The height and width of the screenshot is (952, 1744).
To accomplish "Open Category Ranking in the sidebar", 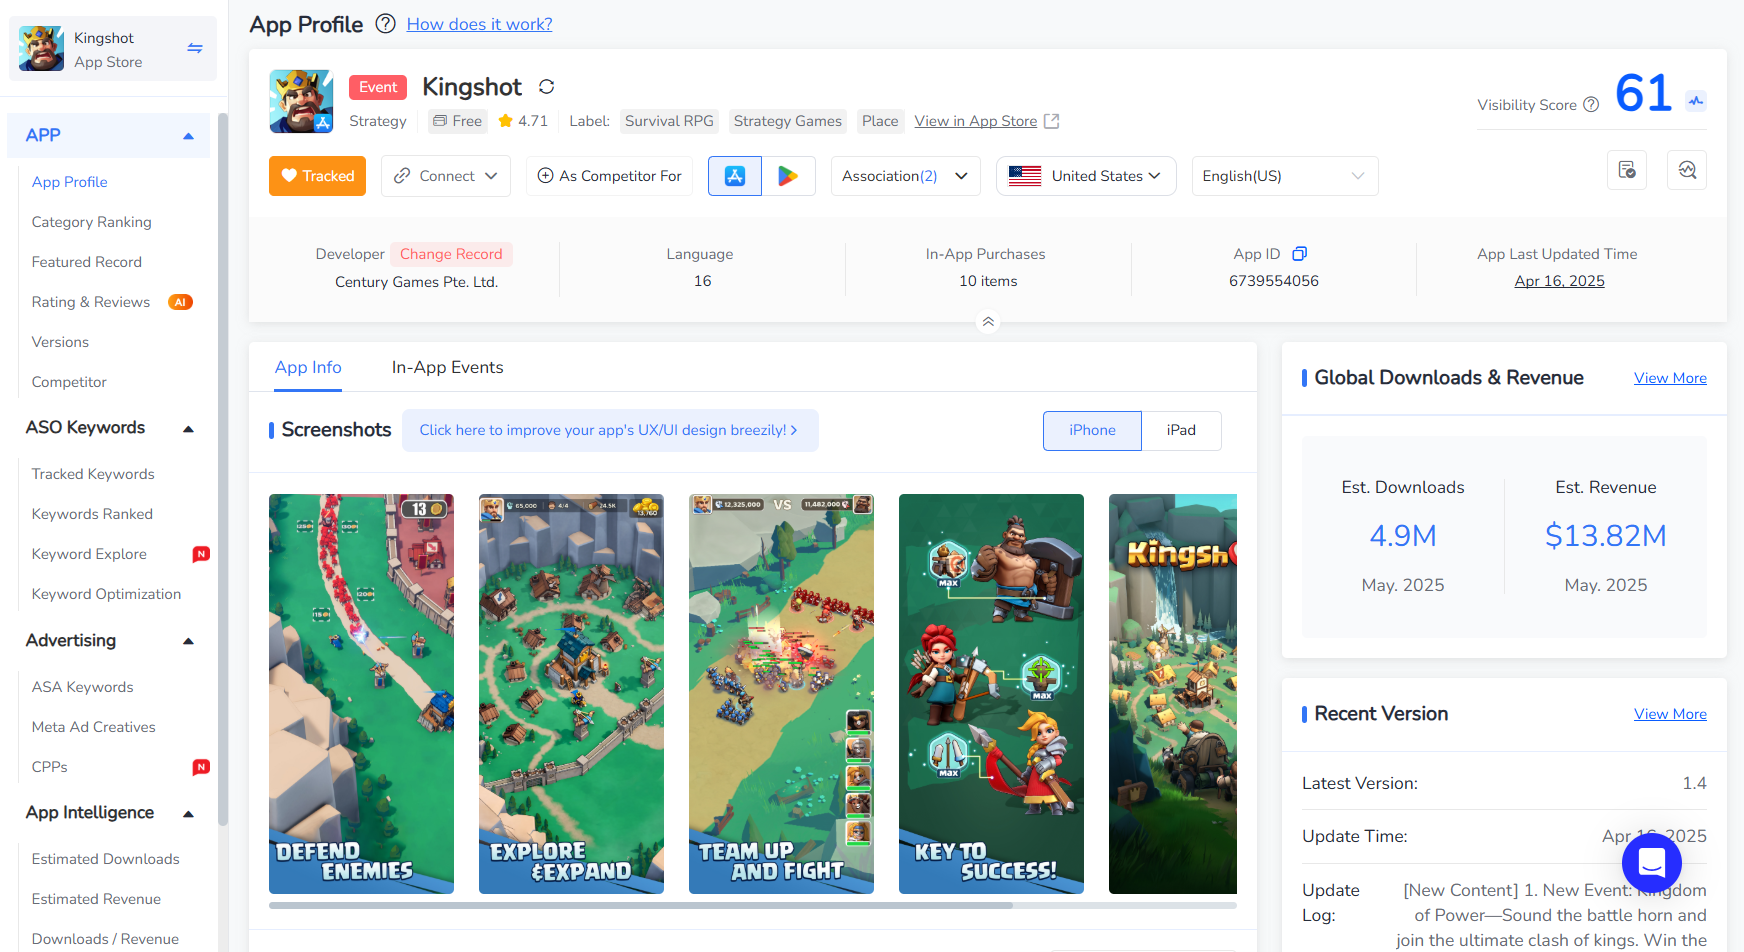I will pos(91,222).
